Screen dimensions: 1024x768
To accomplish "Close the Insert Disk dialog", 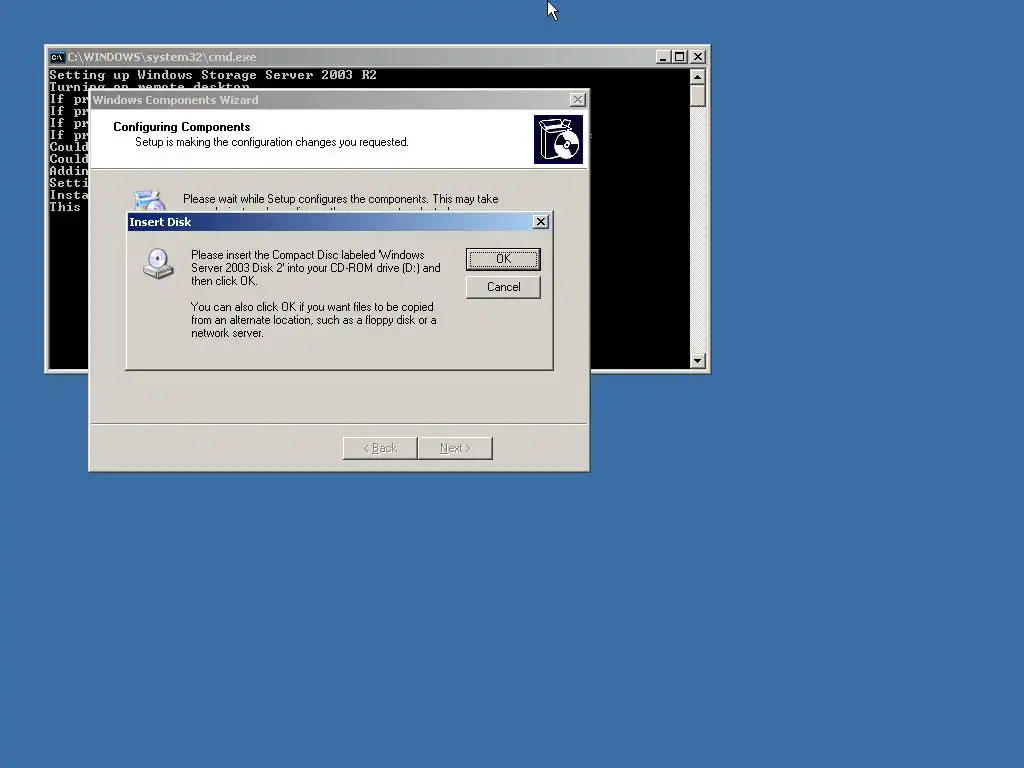I will tap(541, 222).
